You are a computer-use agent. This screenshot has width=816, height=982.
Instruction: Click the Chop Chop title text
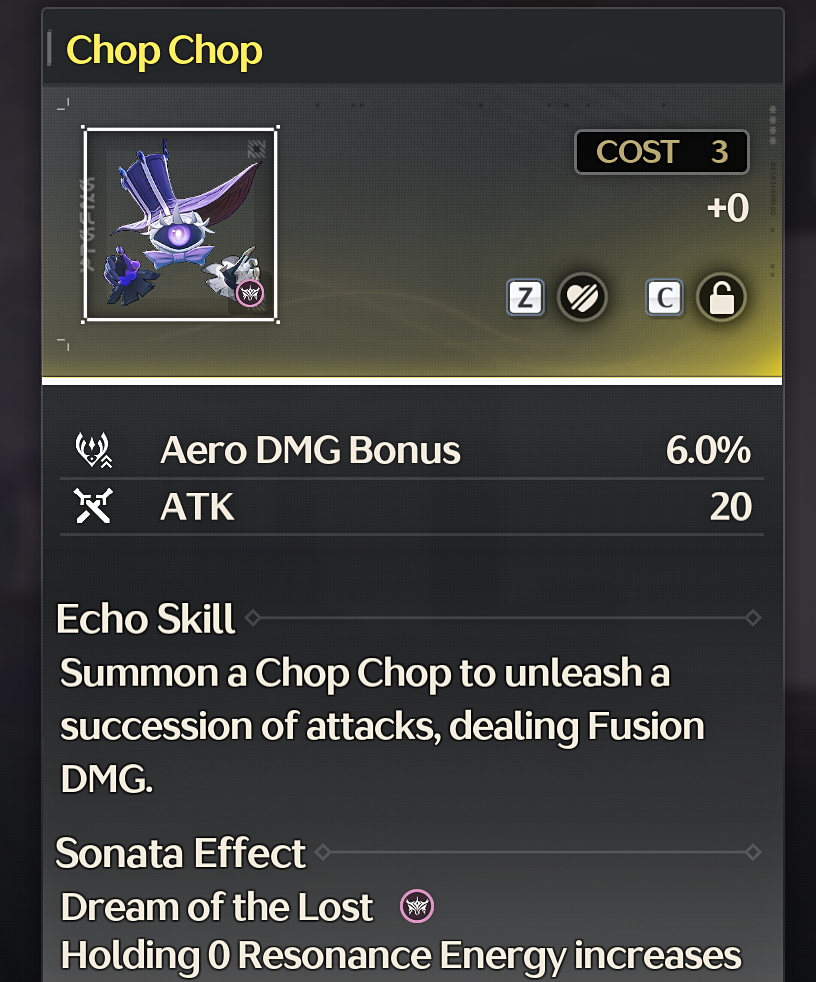pos(164,50)
